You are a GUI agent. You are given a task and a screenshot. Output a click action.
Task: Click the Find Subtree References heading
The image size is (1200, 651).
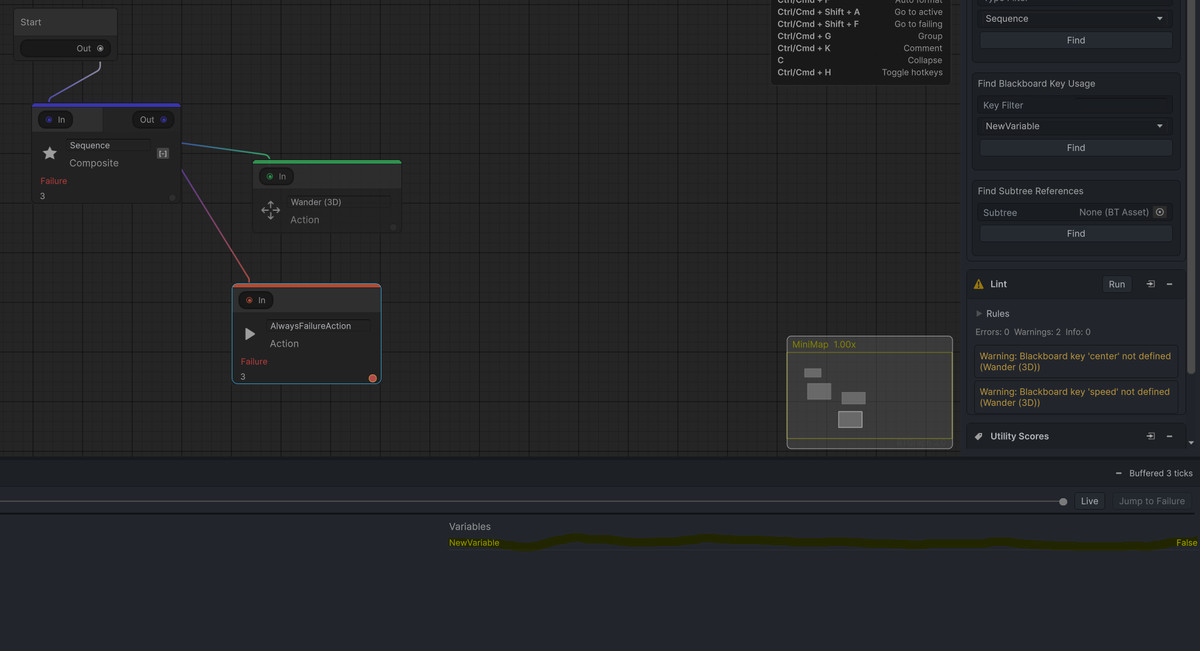(x=1030, y=191)
